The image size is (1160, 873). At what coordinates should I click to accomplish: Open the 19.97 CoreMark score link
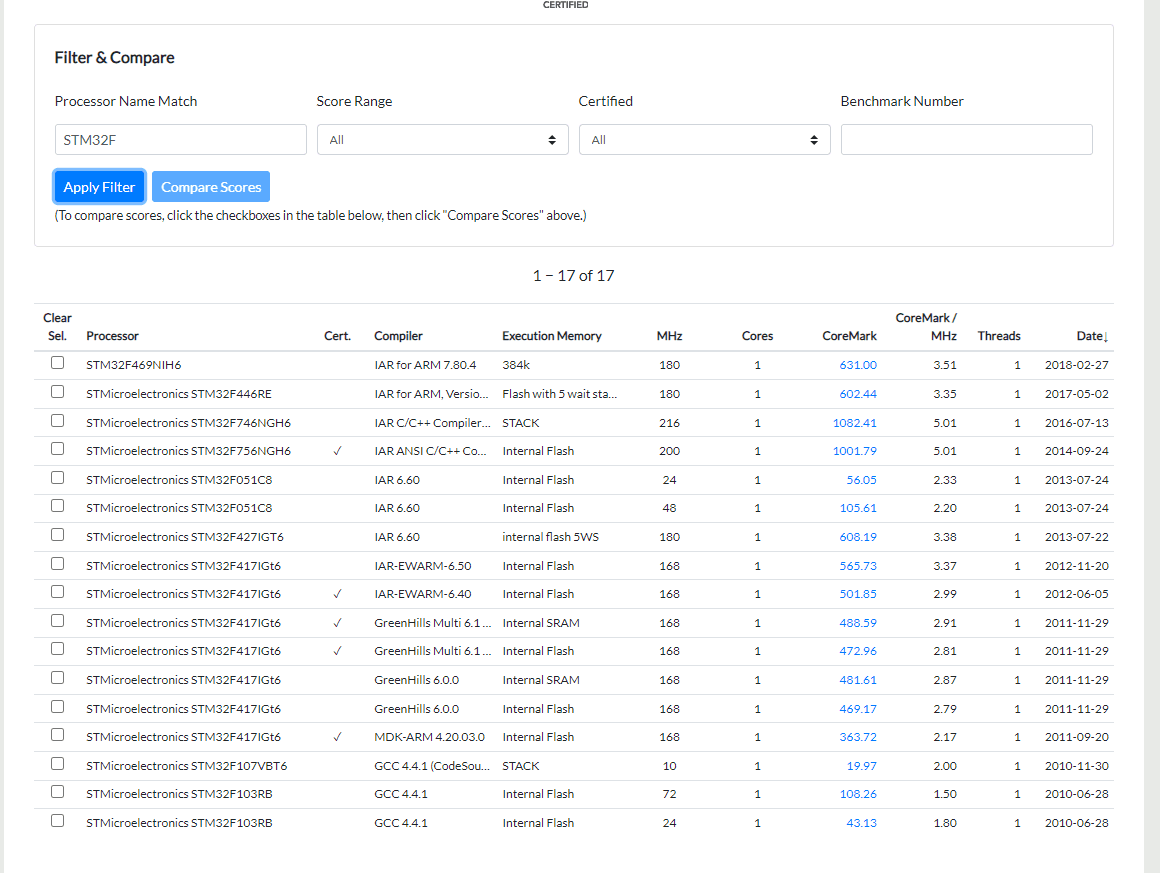861,765
